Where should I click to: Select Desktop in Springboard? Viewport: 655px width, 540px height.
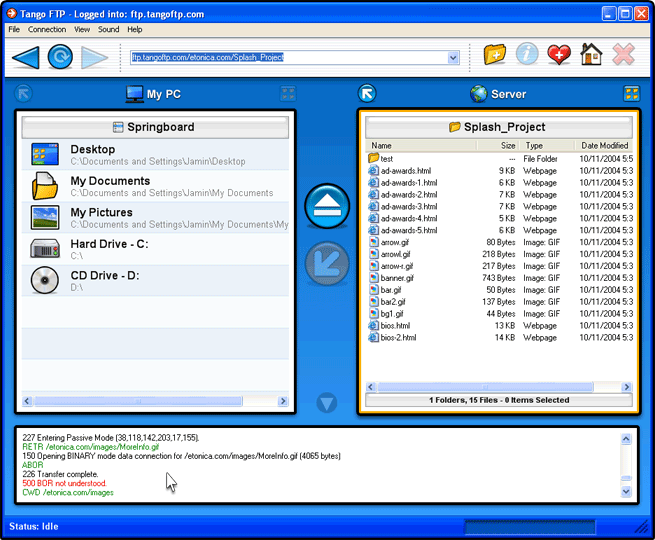tap(155, 155)
